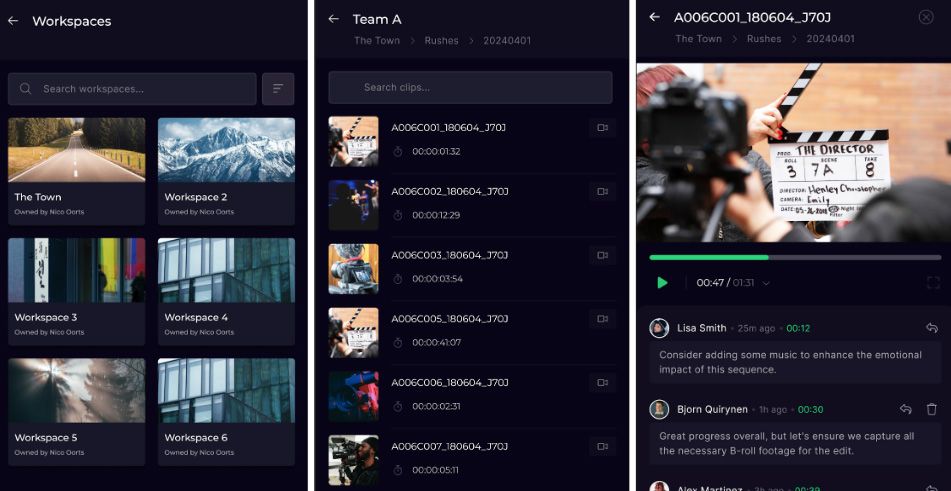The width and height of the screenshot is (951, 491).
Task: Click thumbnail of clip A006C006
Action: (x=354, y=396)
